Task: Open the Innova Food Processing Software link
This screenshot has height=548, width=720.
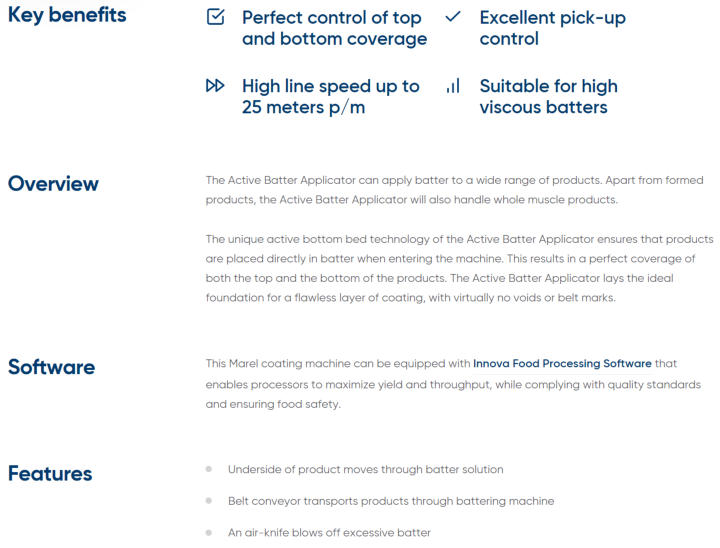Action: pyautogui.click(x=562, y=363)
